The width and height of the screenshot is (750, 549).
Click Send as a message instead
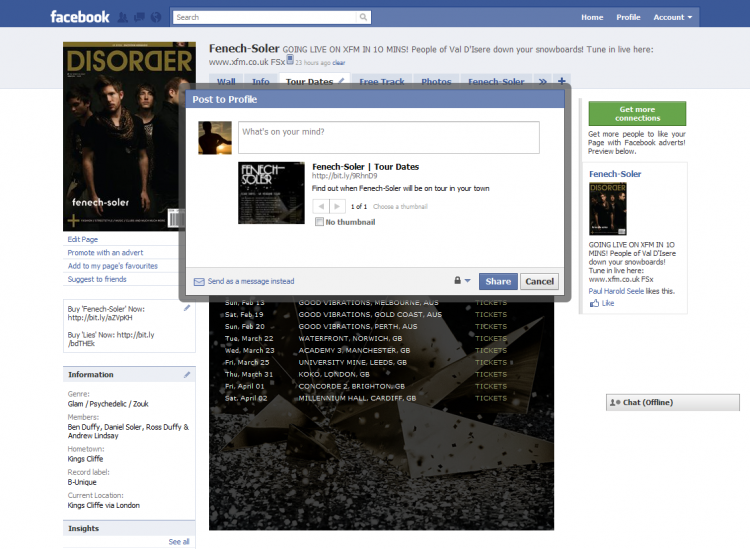pos(251,281)
